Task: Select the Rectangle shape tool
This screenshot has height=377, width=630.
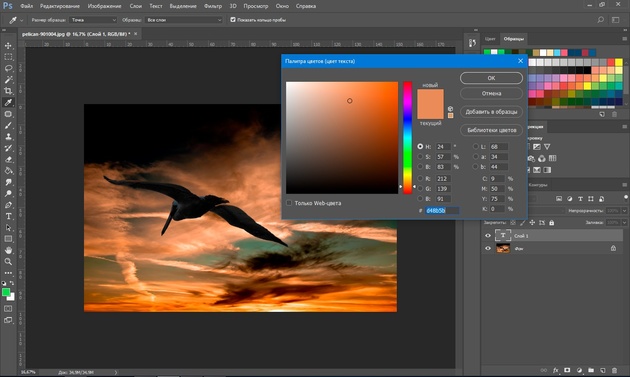Action: point(8,239)
